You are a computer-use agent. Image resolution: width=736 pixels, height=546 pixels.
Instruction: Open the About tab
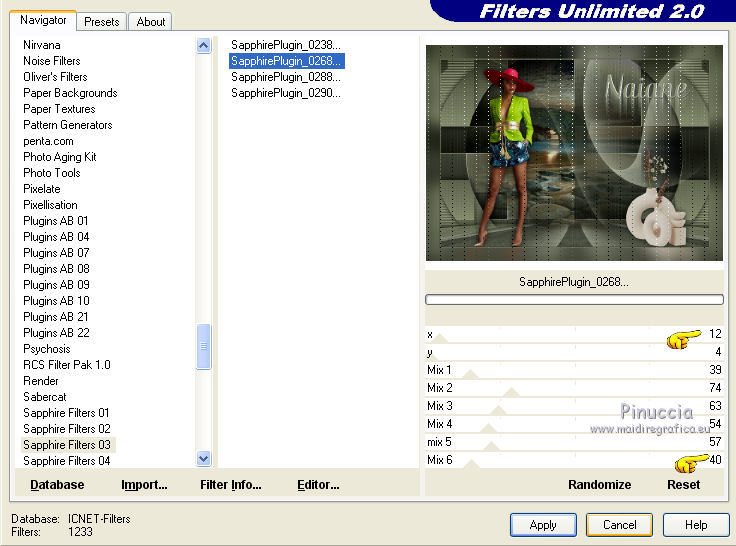pyautogui.click(x=151, y=22)
